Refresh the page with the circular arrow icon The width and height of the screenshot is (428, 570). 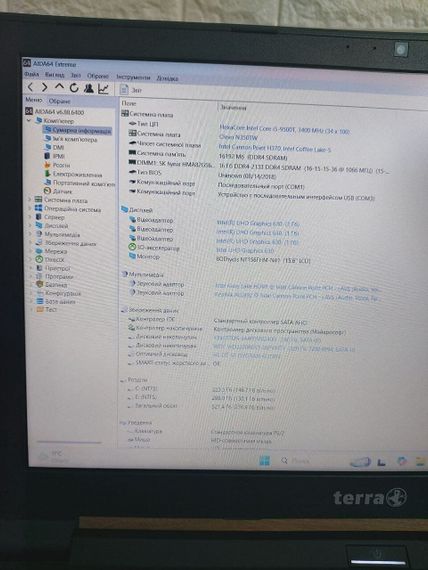pyautogui.click(x=74, y=88)
